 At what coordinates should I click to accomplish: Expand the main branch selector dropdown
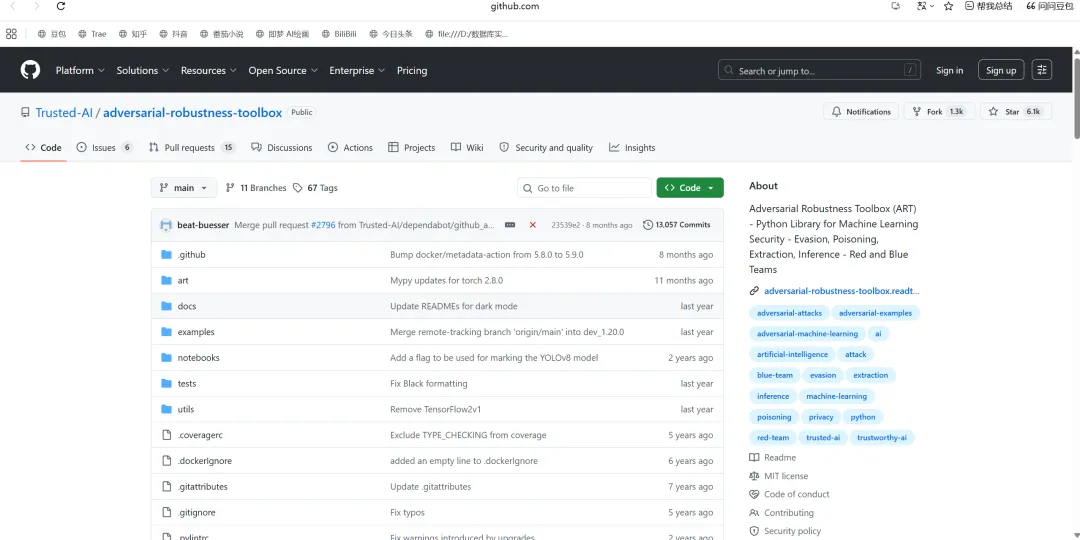click(184, 188)
